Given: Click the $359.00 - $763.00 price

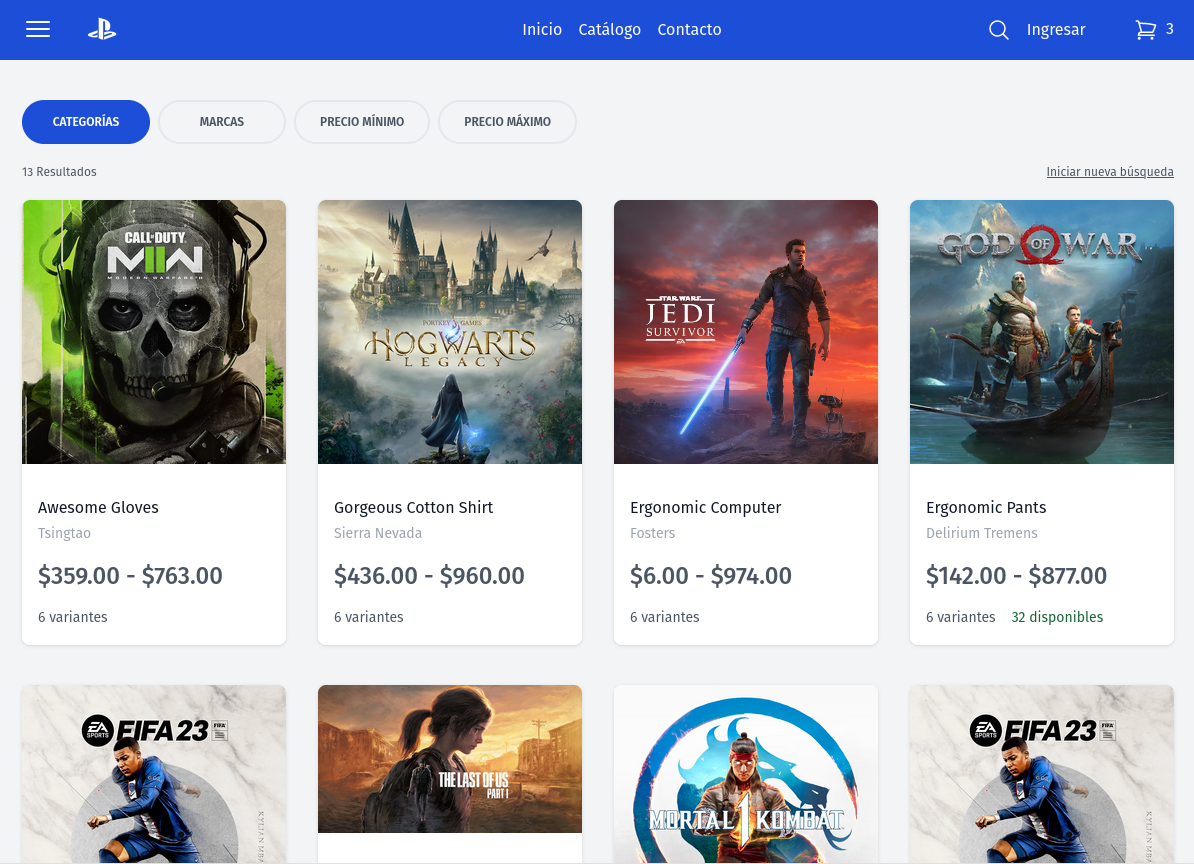Looking at the screenshot, I should pos(130,575).
